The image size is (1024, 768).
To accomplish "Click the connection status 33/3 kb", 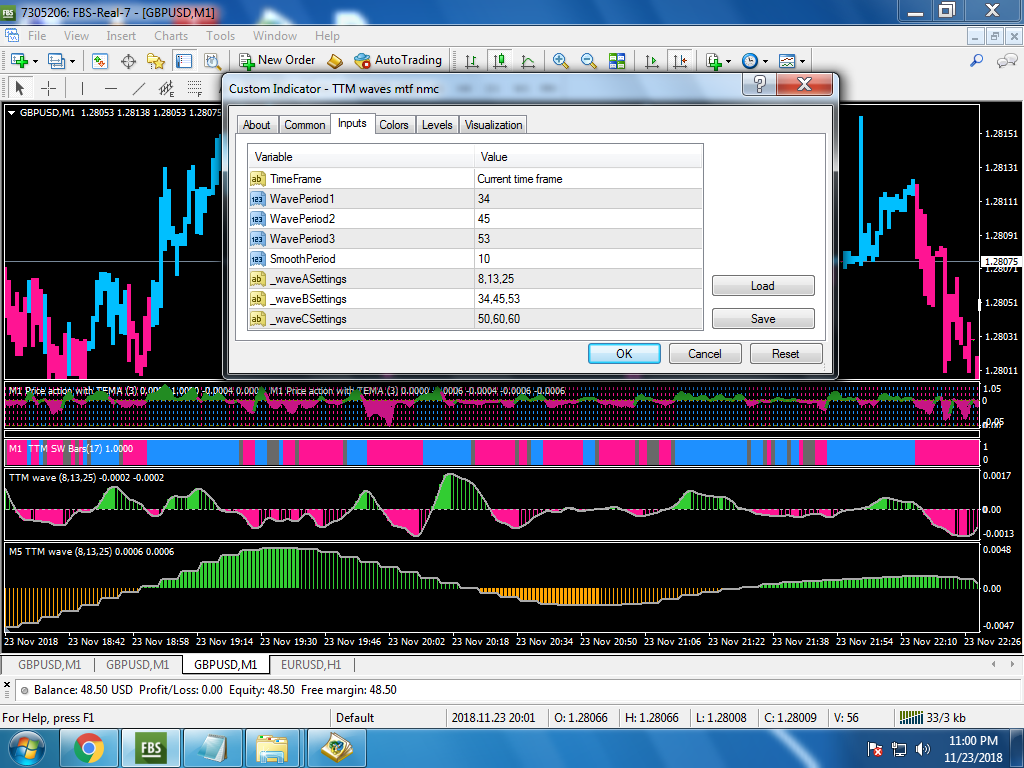I will pos(933,717).
